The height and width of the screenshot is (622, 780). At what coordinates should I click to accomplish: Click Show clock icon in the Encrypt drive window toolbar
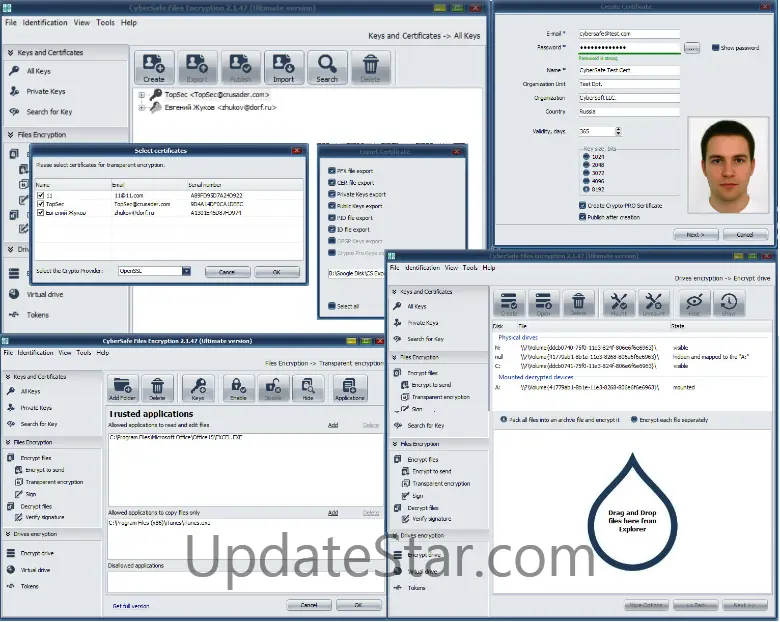729,303
